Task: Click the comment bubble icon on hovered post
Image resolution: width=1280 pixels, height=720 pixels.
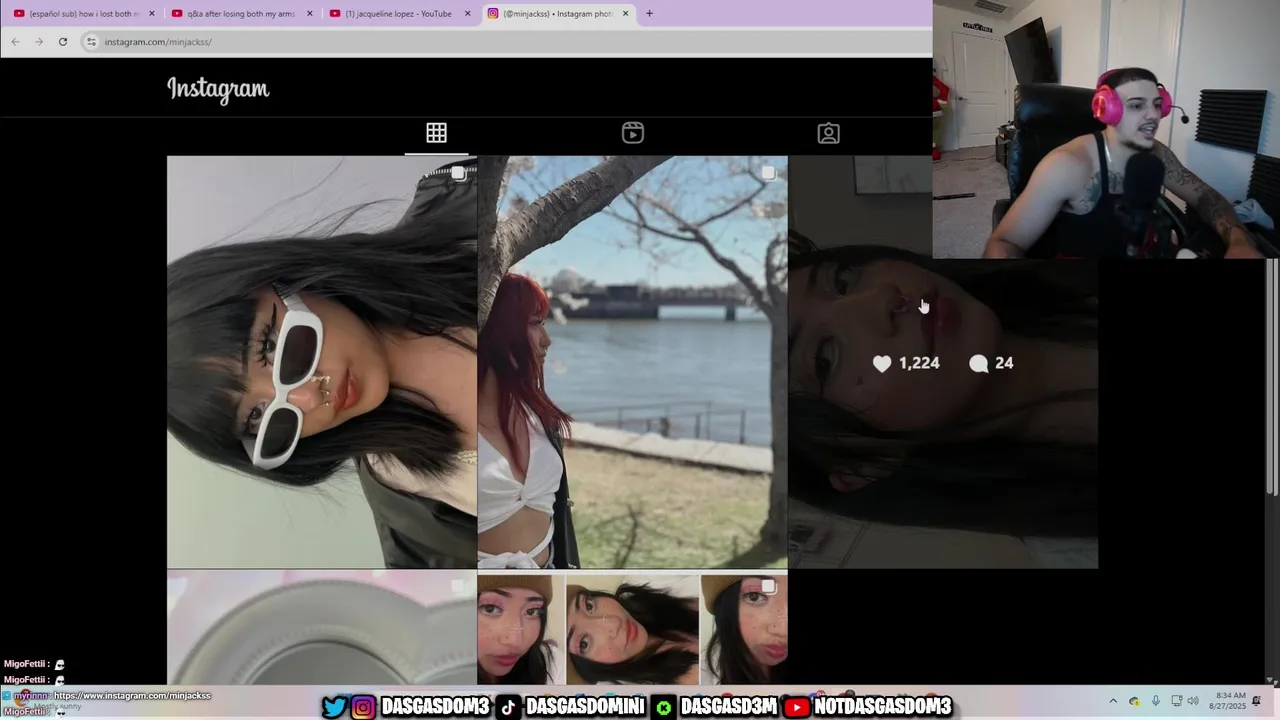Action: tap(979, 364)
